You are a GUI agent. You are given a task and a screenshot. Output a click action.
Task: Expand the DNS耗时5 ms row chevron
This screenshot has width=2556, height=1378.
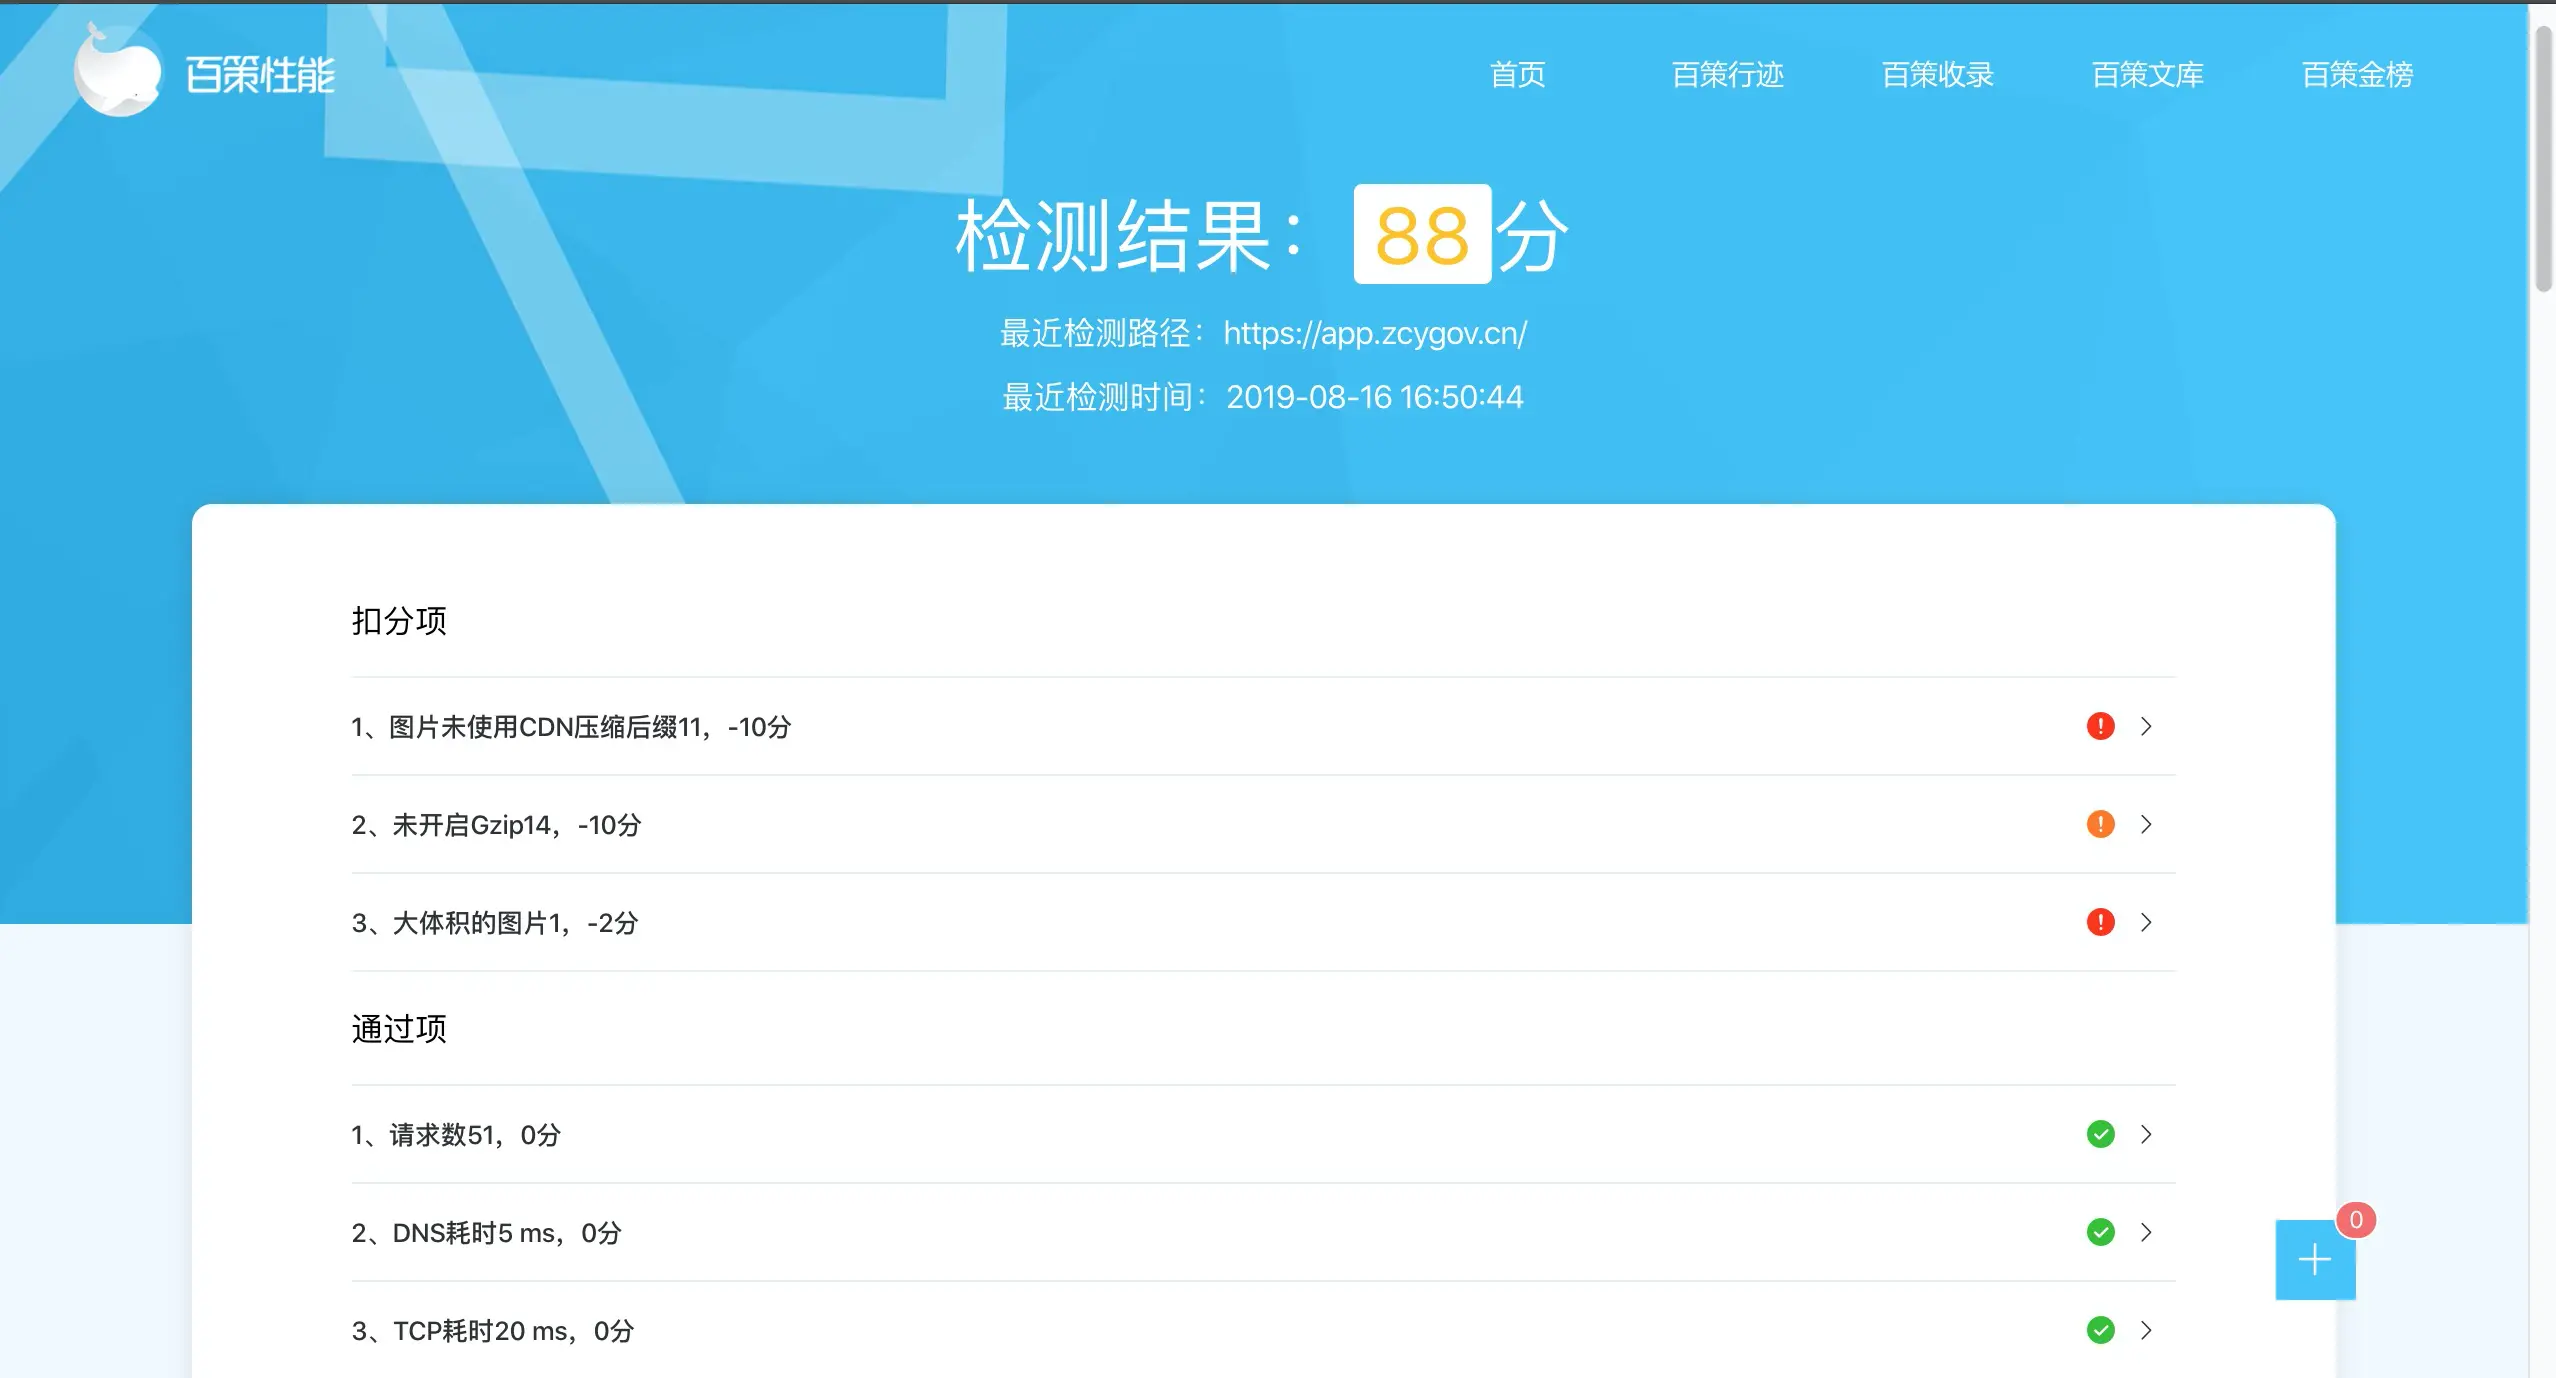tap(2146, 1232)
